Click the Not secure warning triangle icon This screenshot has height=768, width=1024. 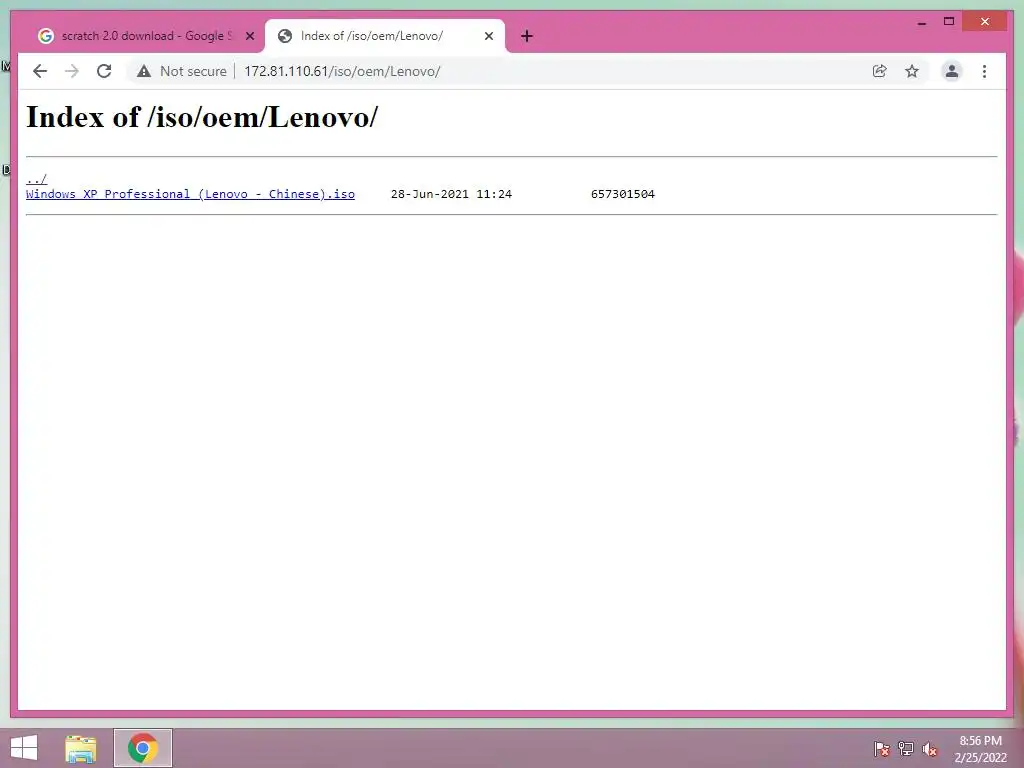(x=144, y=71)
